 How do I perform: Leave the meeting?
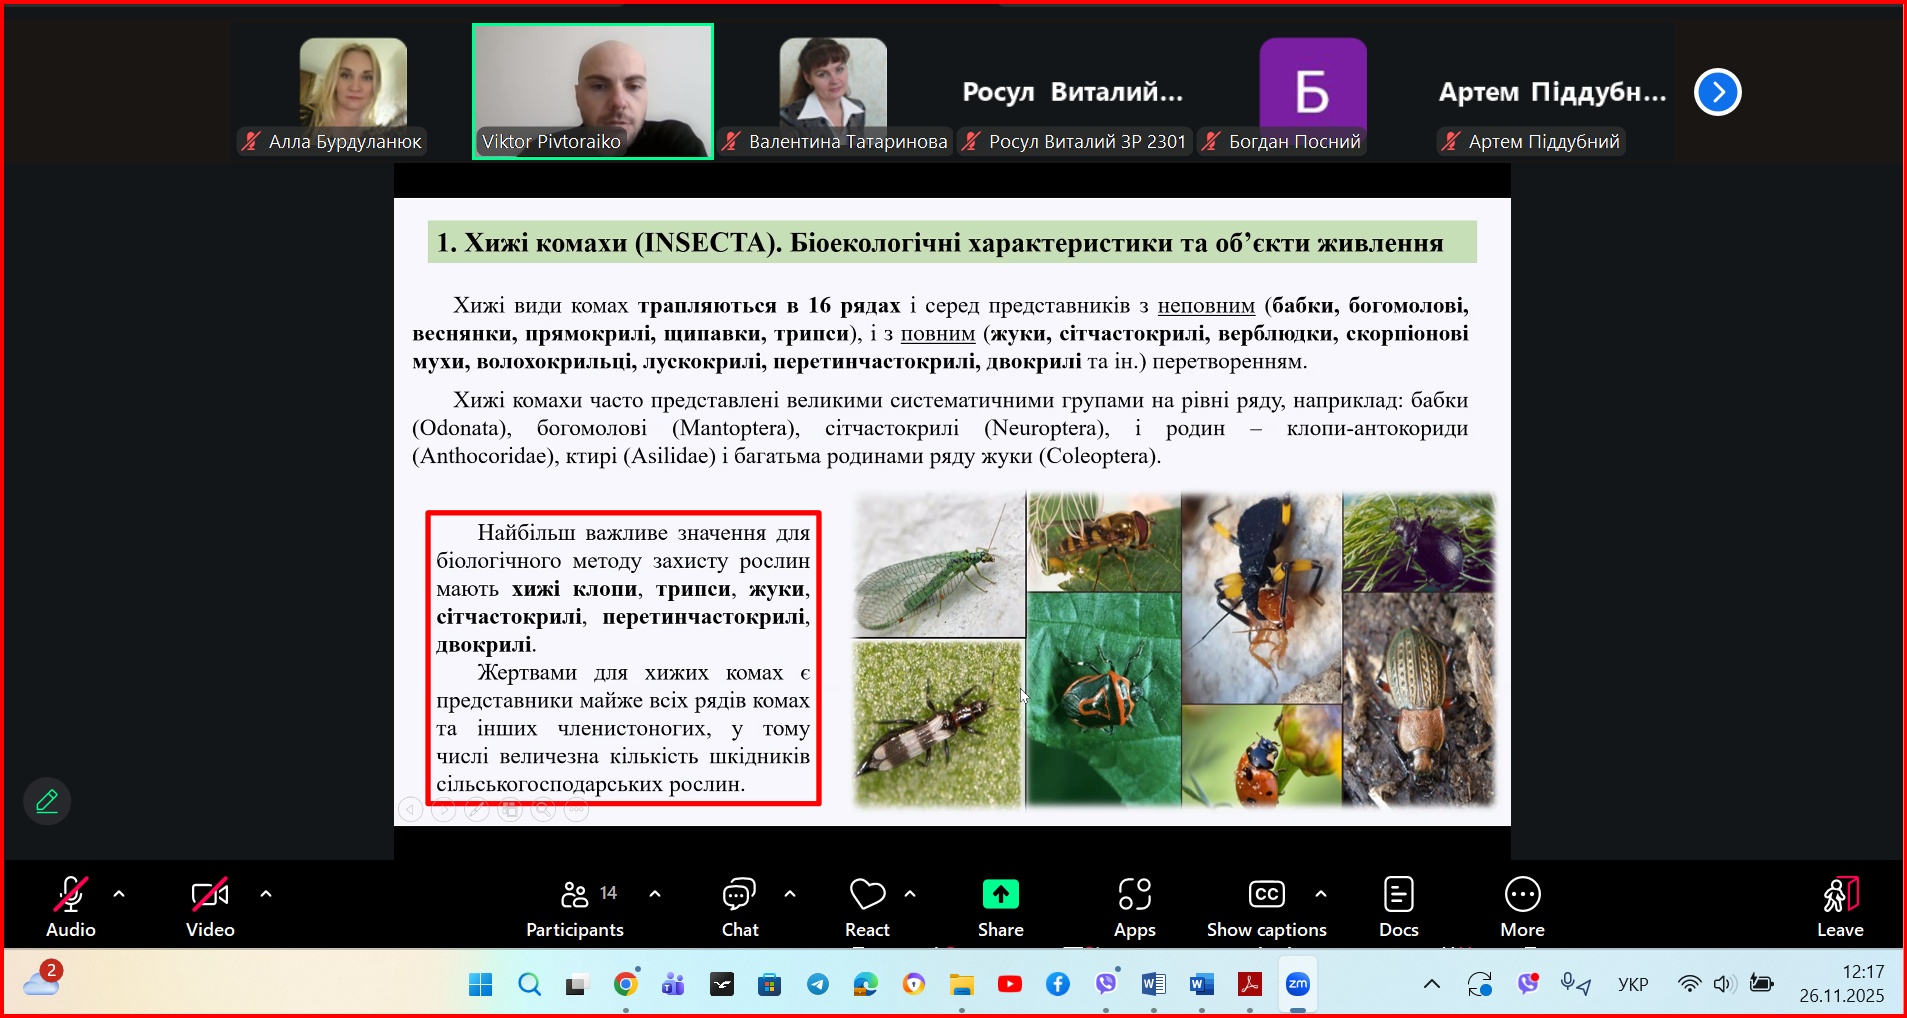pos(1840,906)
